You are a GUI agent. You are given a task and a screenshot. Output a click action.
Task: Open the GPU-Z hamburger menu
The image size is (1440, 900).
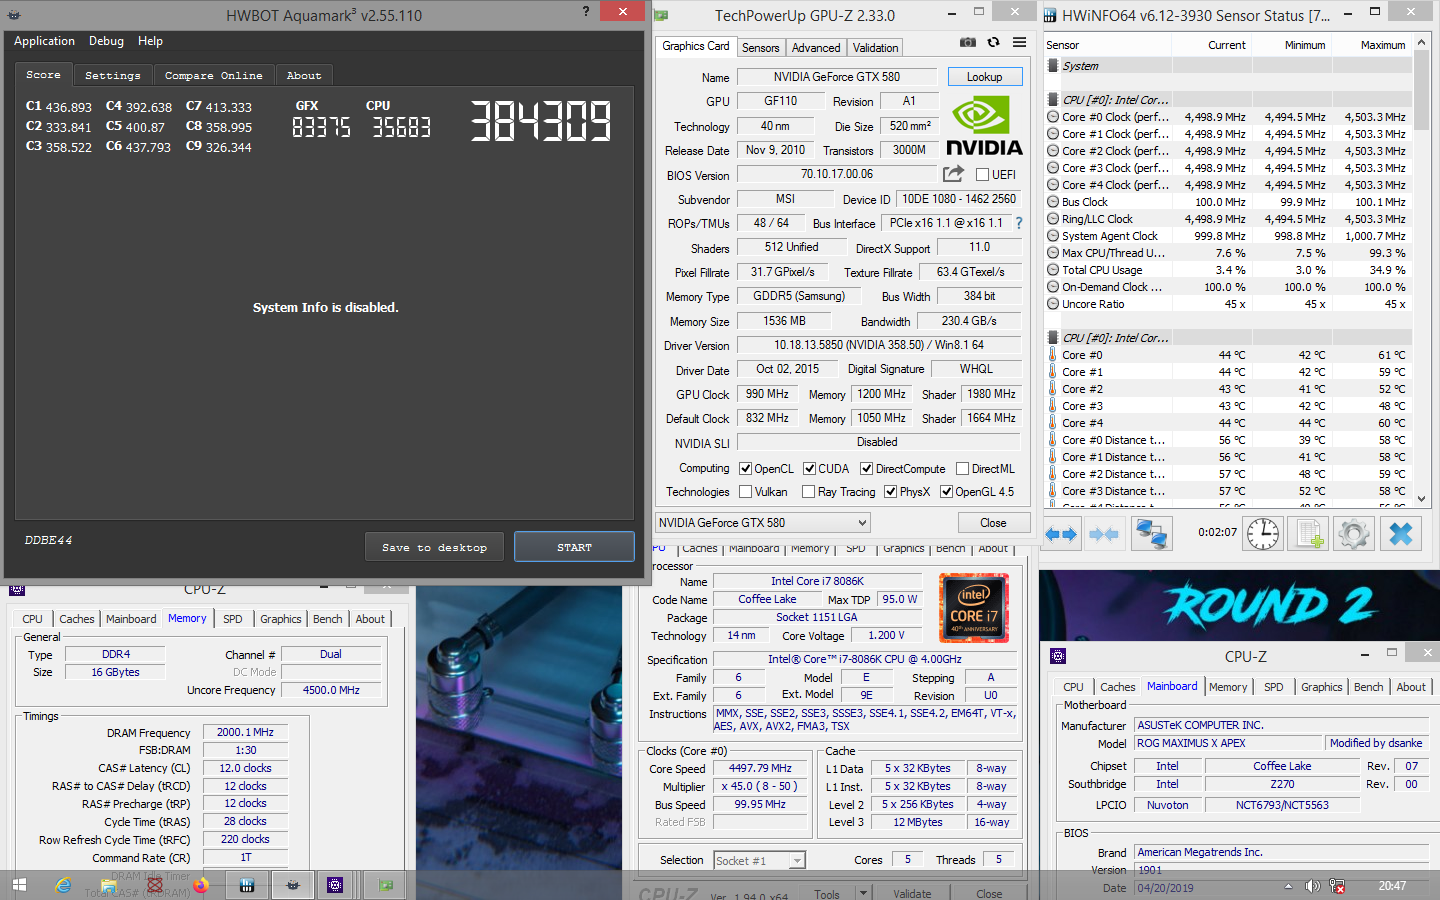1019,42
